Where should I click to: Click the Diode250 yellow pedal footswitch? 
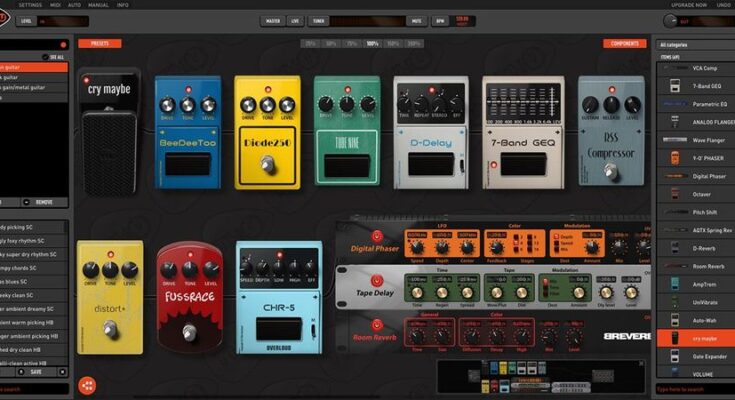click(x=267, y=164)
